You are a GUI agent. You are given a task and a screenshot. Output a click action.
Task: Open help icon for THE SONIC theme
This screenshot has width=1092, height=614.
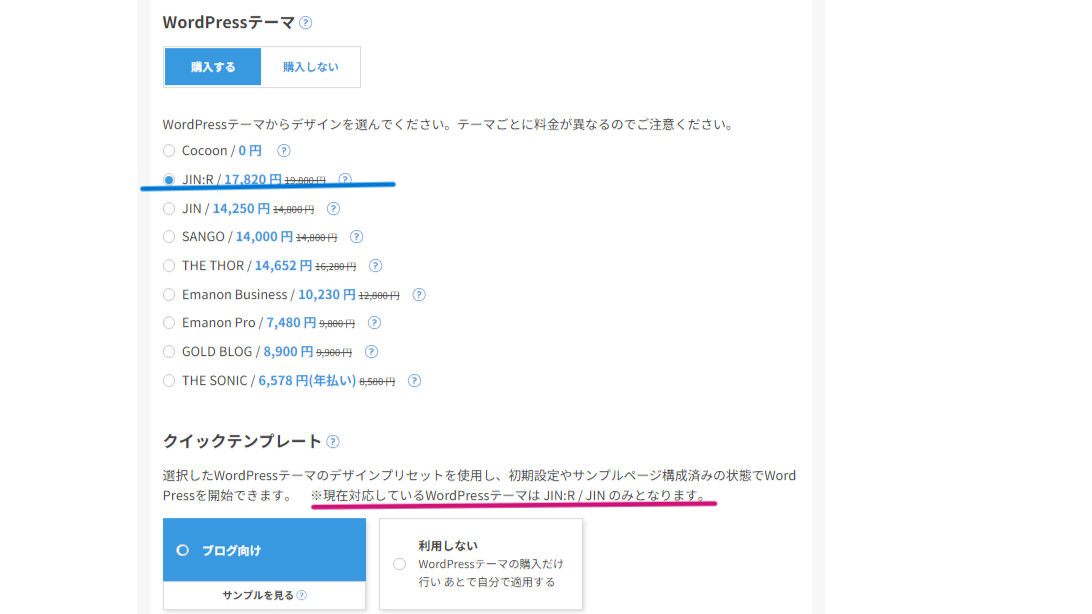click(414, 381)
